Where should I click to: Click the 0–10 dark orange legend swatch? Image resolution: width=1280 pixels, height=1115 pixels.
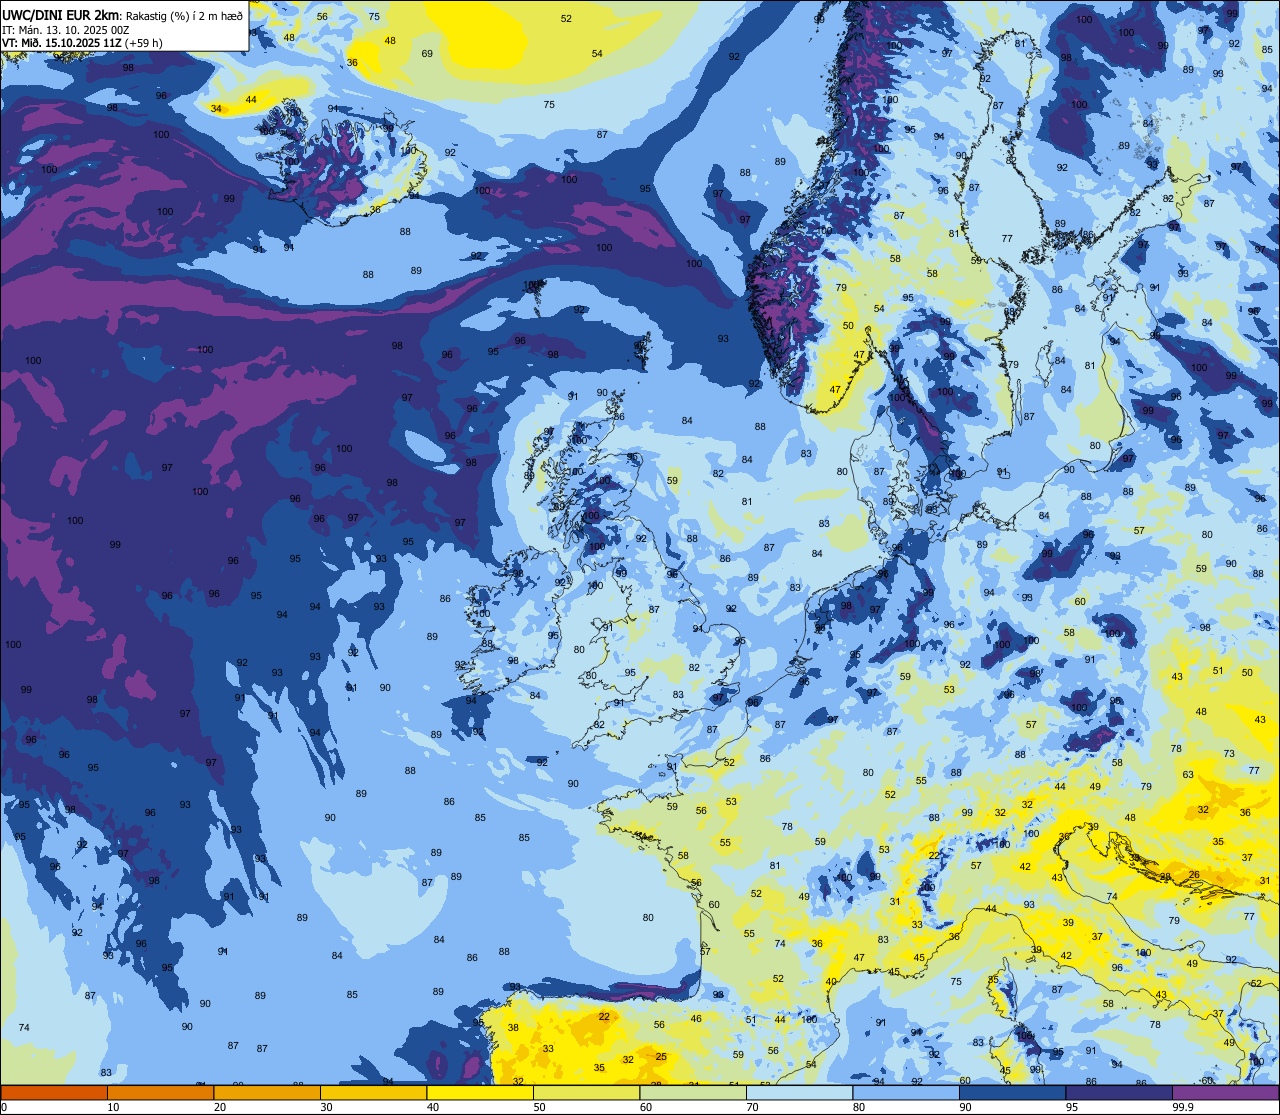point(54,1092)
